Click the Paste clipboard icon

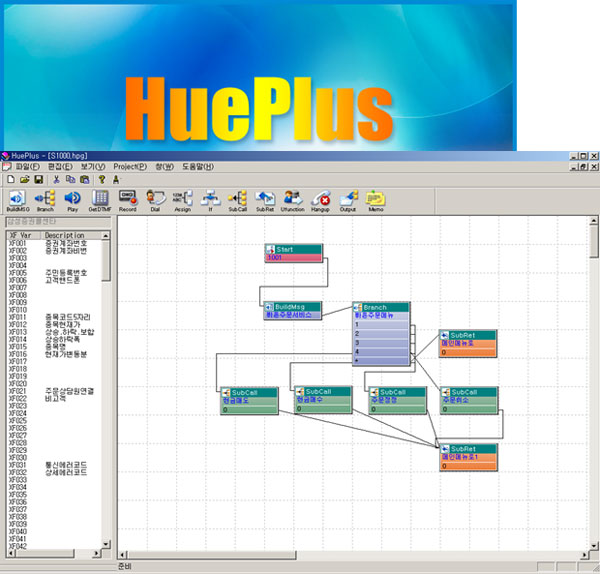(x=85, y=179)
